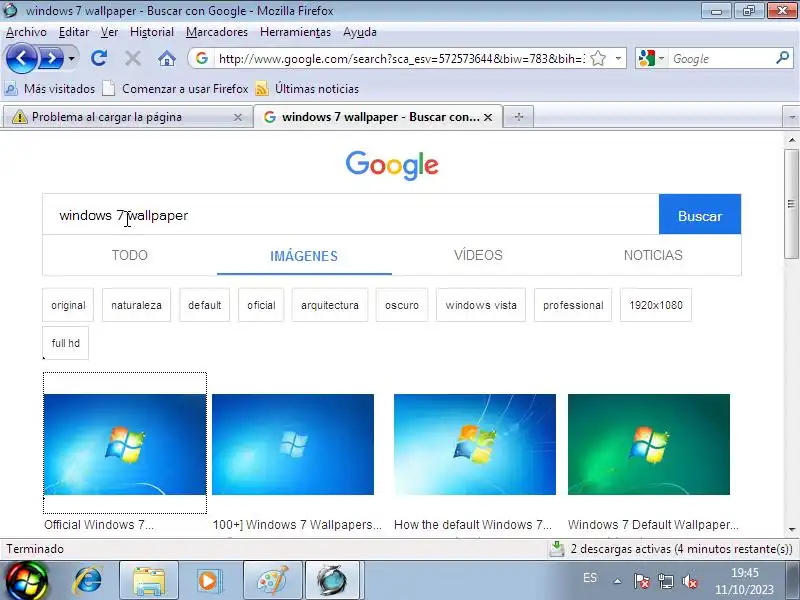Open Windows Explorer folder on taskbar
The width and height of the screenshot is (800, 600).
[148, 581]
